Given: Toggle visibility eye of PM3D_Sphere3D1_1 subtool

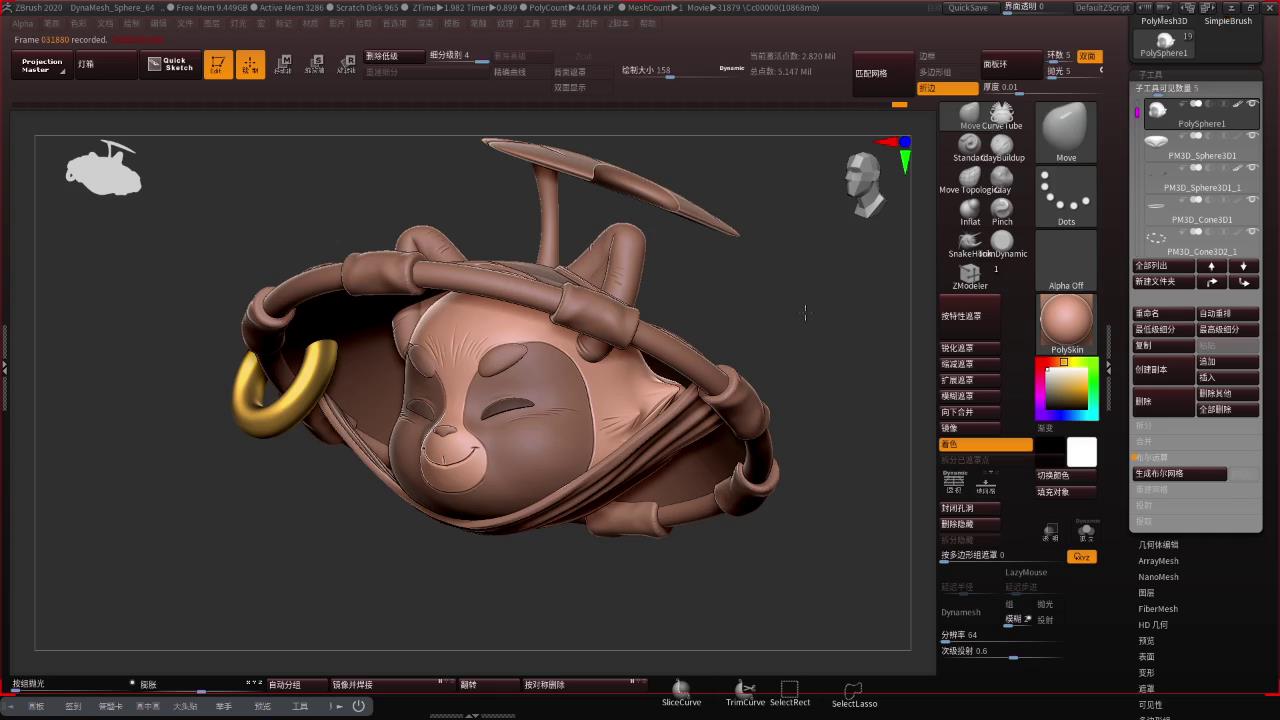Looking at the screenshot, I should [1252, 168].
